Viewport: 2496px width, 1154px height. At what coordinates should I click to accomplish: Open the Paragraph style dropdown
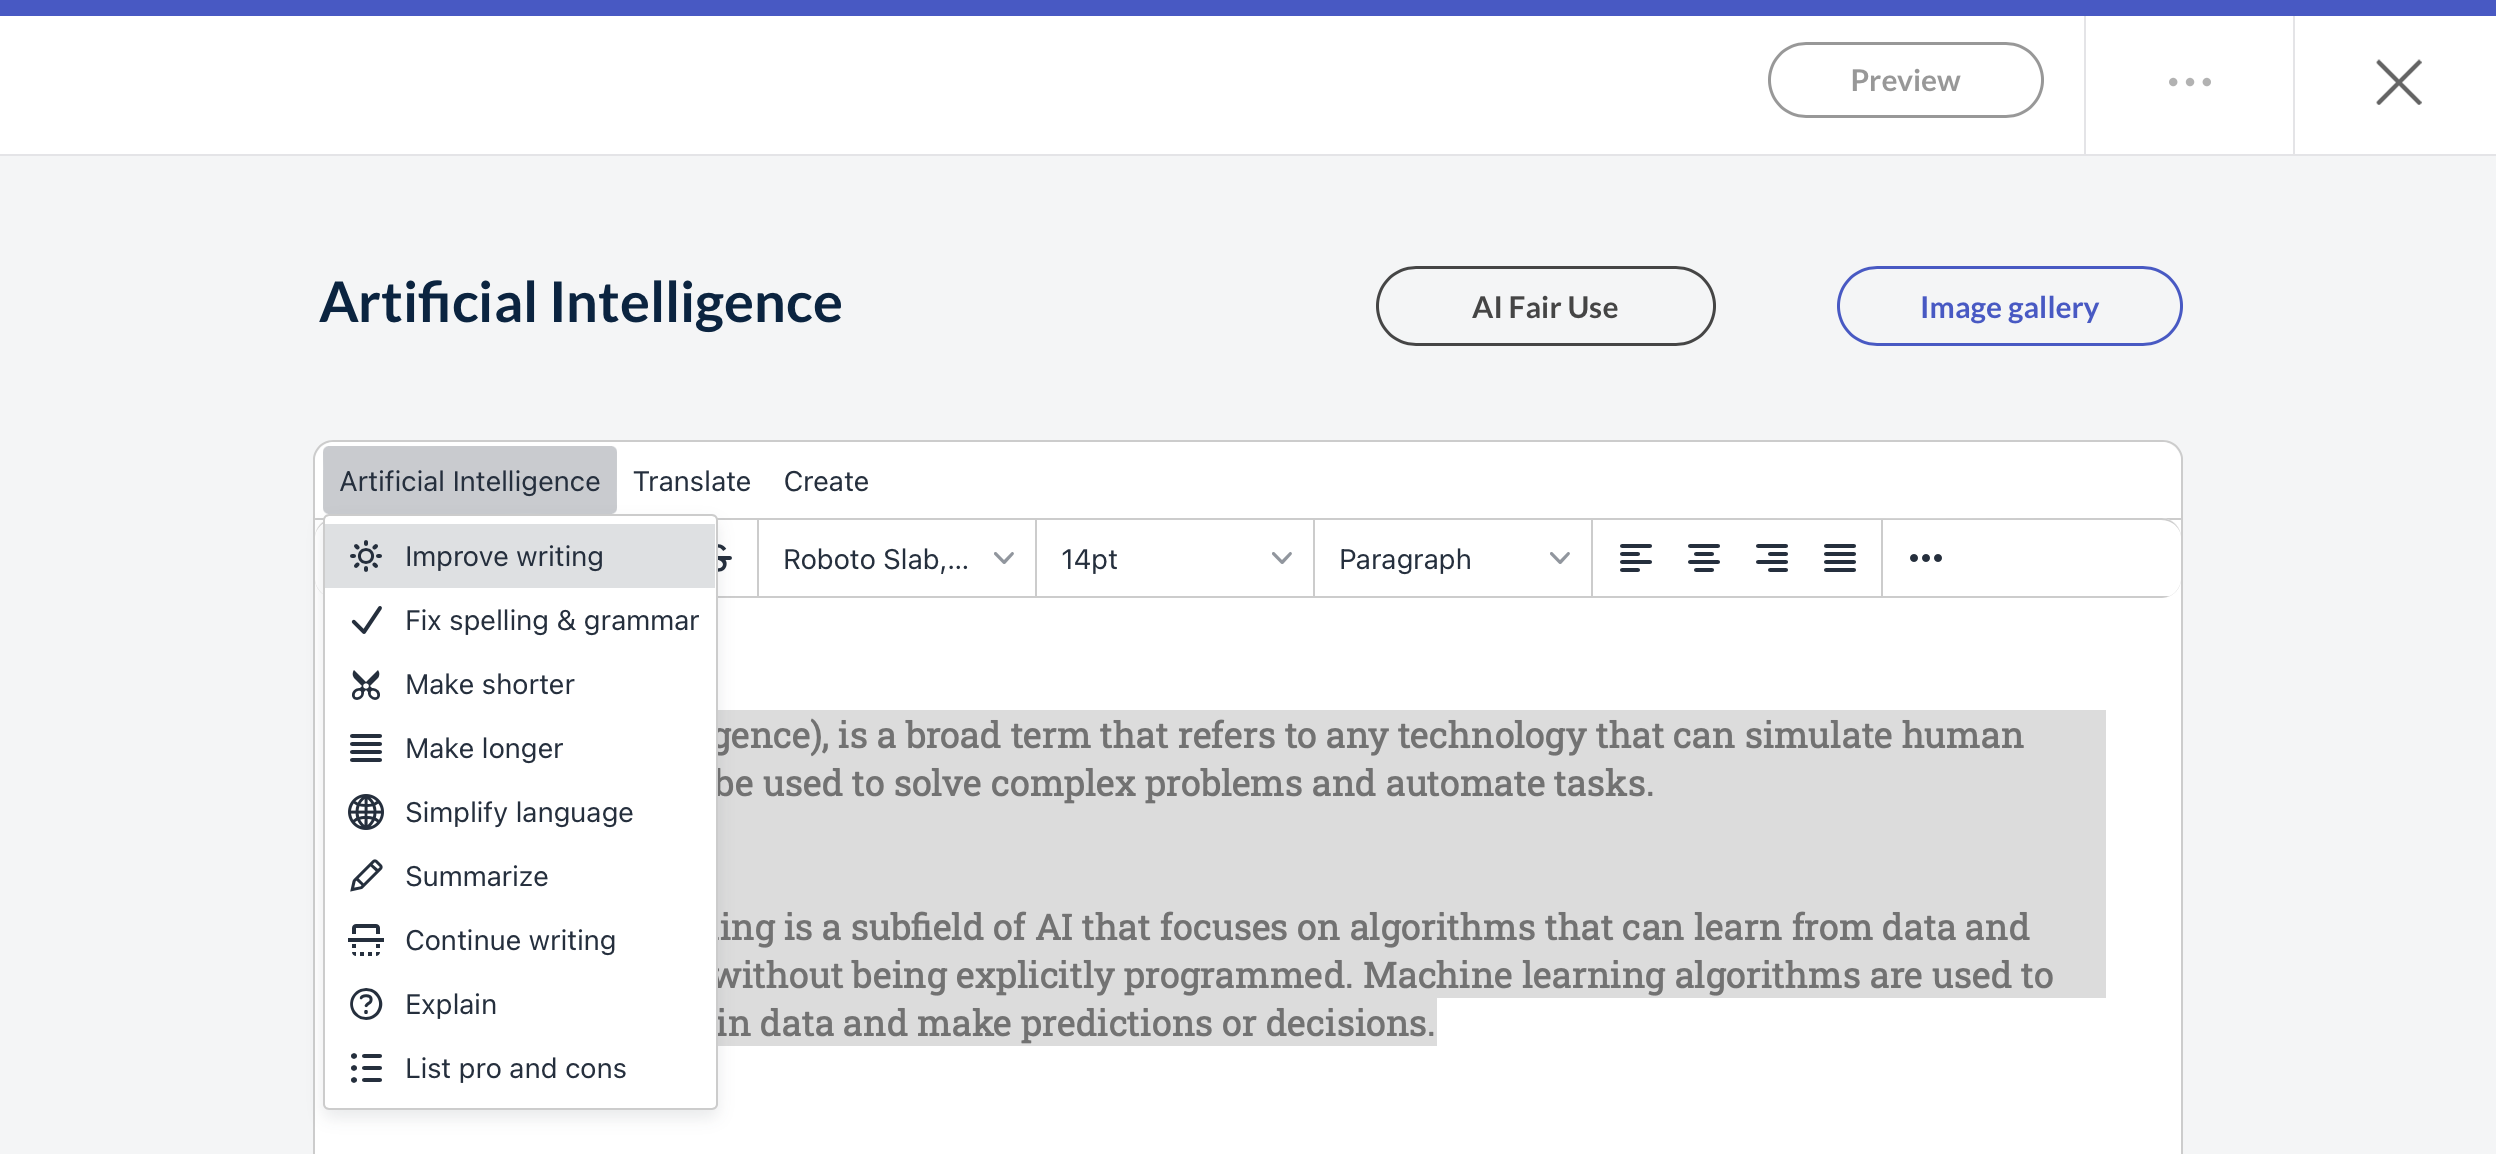pos(1452,559)
